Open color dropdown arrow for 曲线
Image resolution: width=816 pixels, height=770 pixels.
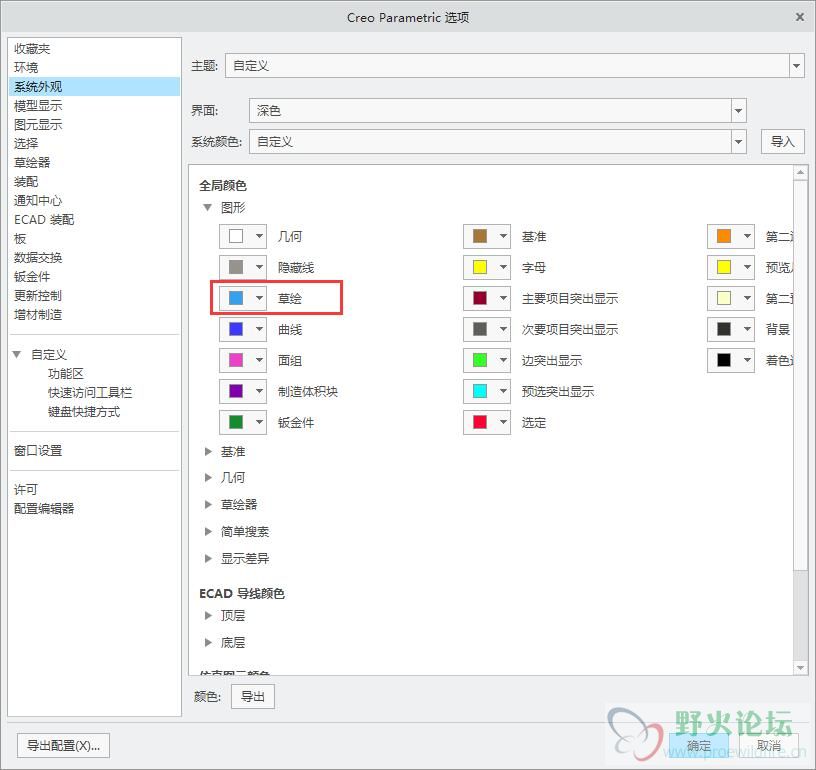coord(259,329)
